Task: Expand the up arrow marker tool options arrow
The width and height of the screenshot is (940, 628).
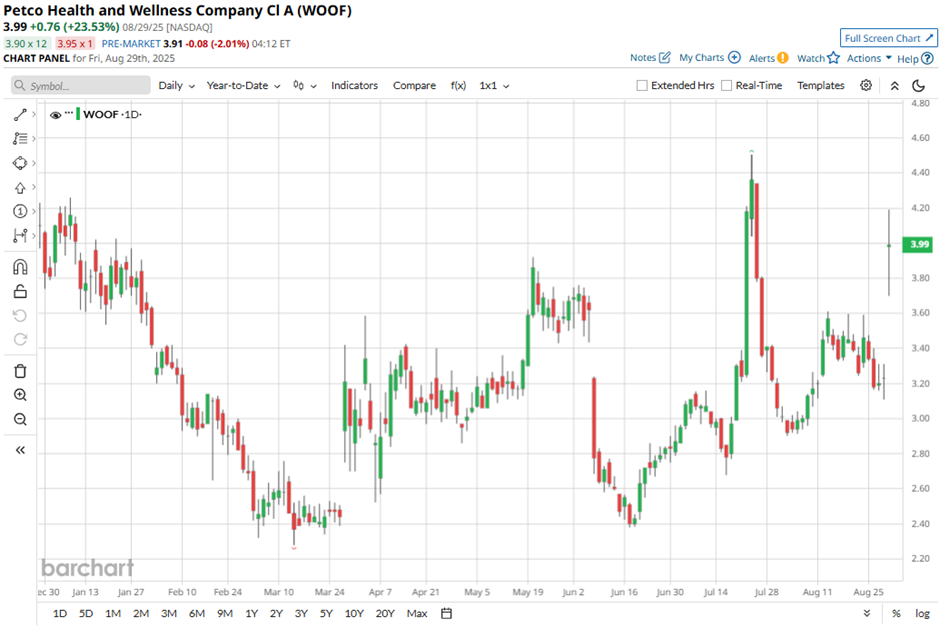Action: click(34, 188)
